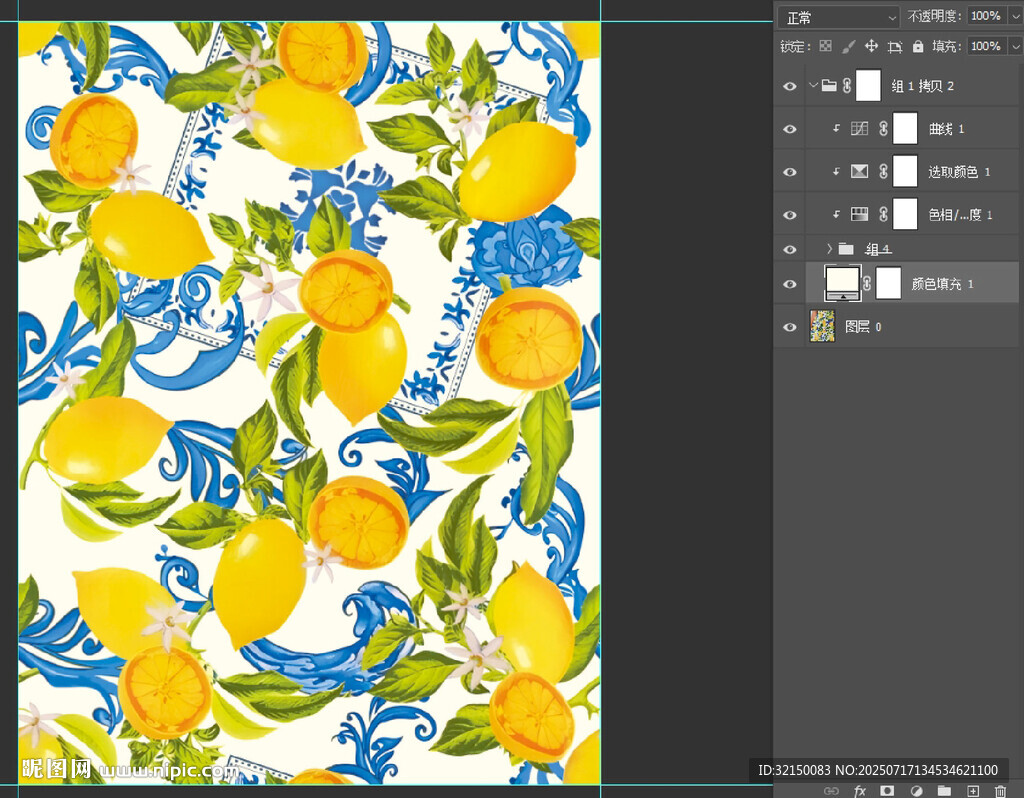
Task: Select the 色相/饱和度 1 adjustment layer
Action: (958, 215)
